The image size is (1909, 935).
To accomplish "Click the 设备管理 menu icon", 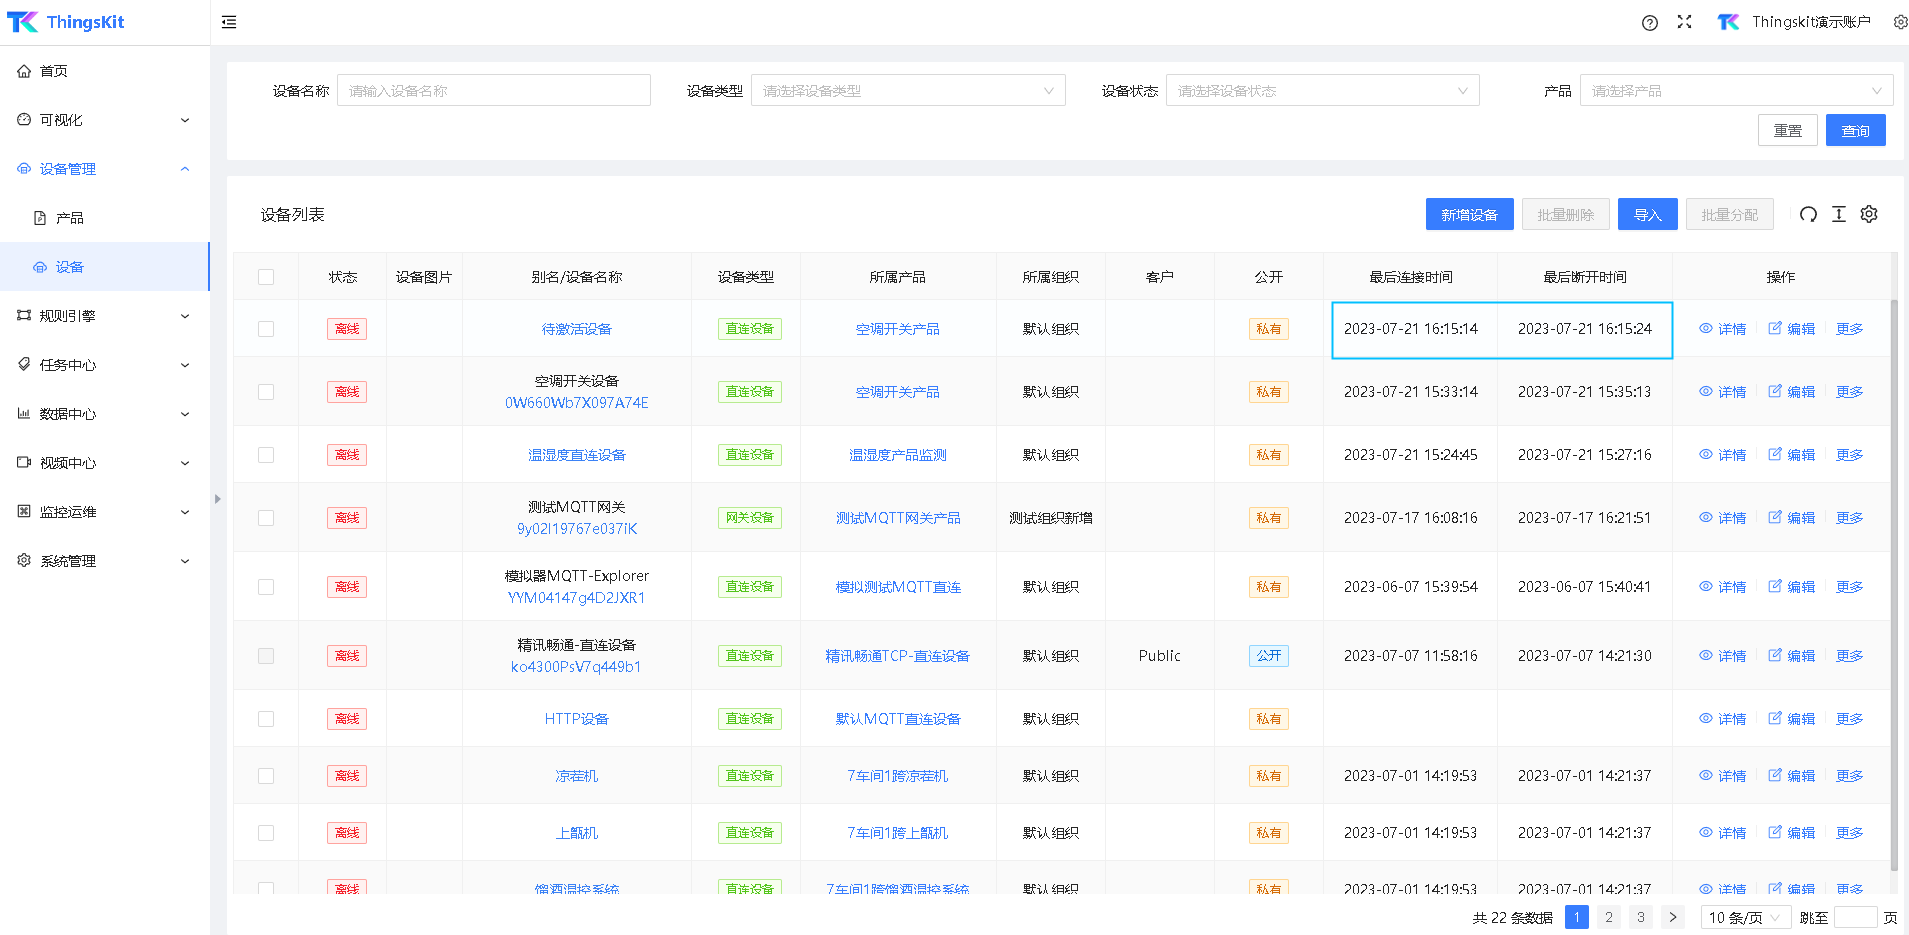I will pyautogui.click(x=24, y=169).
